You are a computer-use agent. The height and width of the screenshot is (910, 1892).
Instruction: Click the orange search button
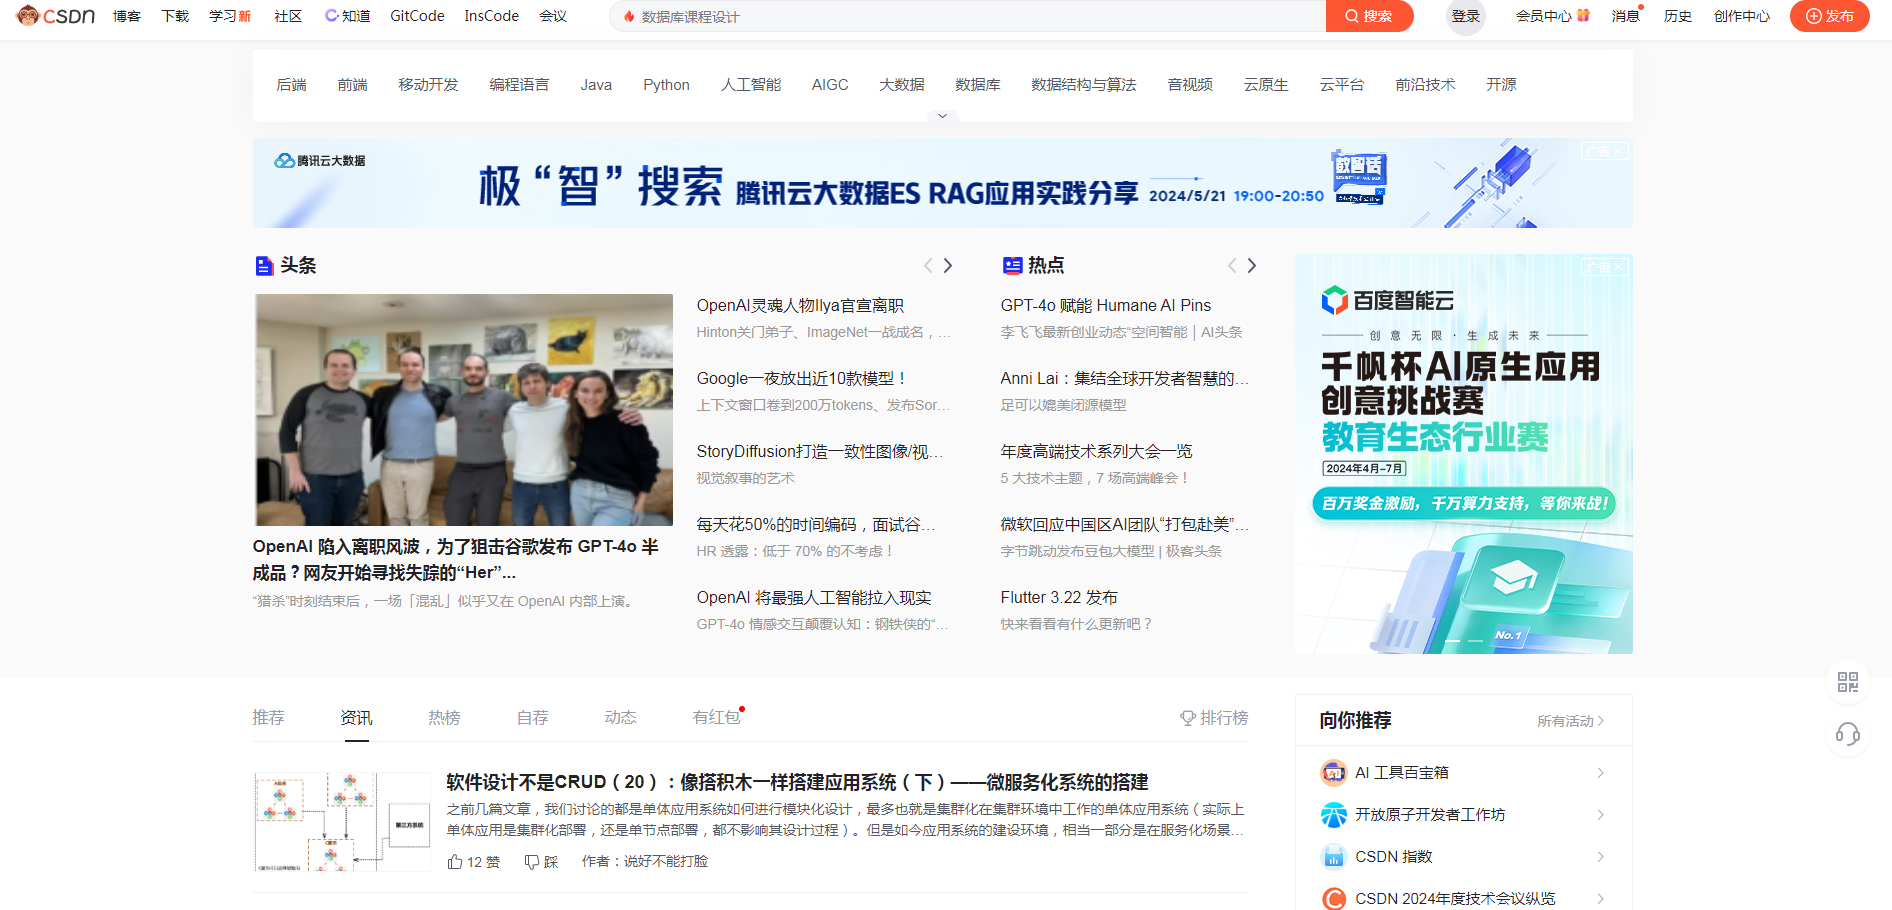(1369, 16)
